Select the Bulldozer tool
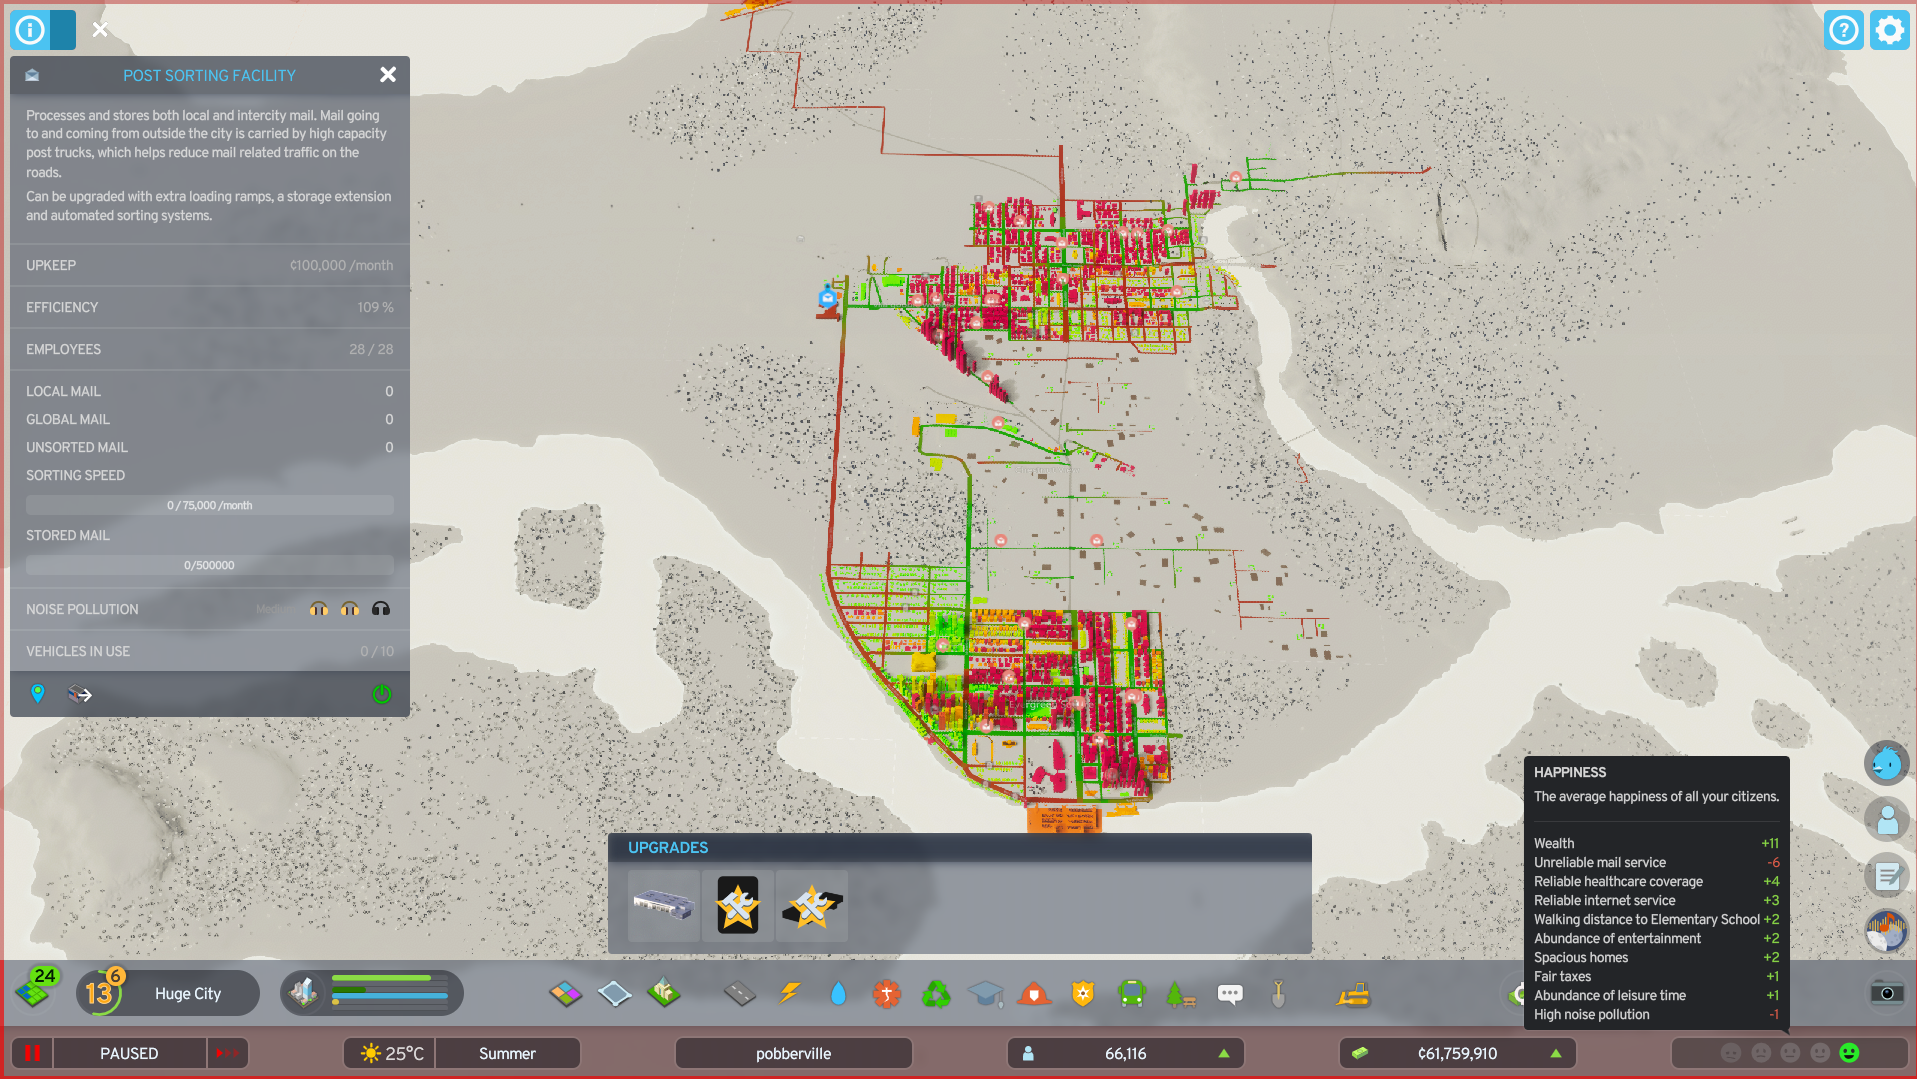The image size is (1917, 1079). (1353, 993)
